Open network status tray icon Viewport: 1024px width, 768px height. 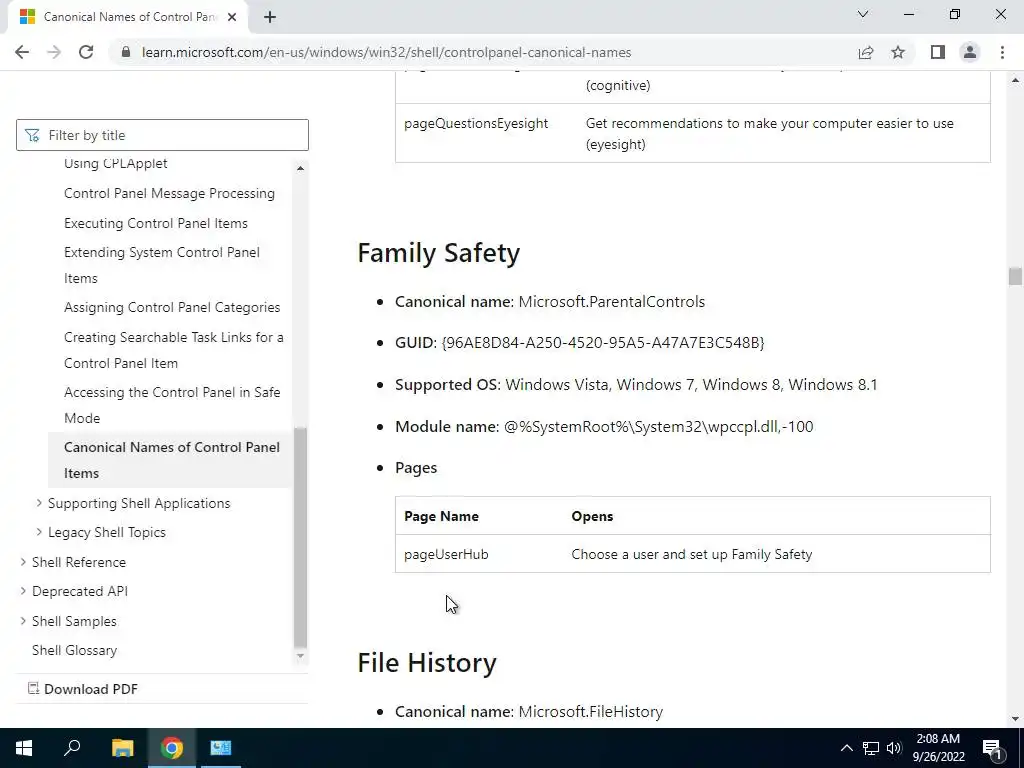pos(871,748)
